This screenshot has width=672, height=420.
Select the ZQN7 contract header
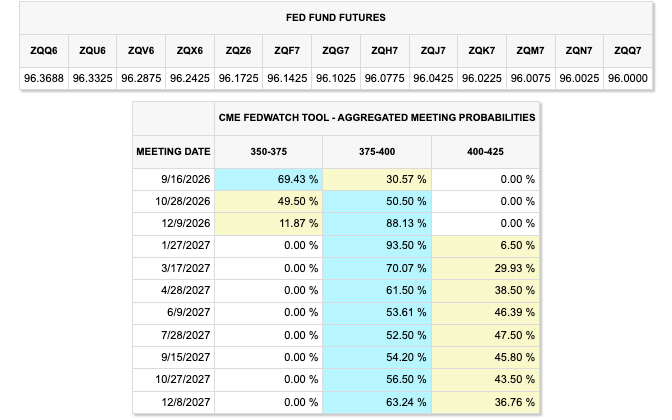pos(579,51)
